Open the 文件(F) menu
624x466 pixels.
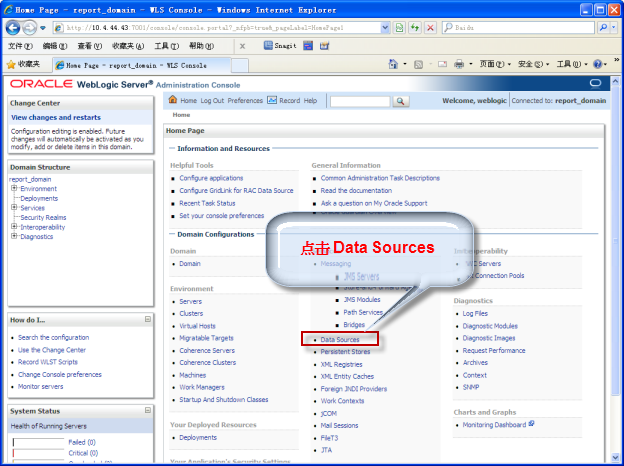(x=20, y=46)
